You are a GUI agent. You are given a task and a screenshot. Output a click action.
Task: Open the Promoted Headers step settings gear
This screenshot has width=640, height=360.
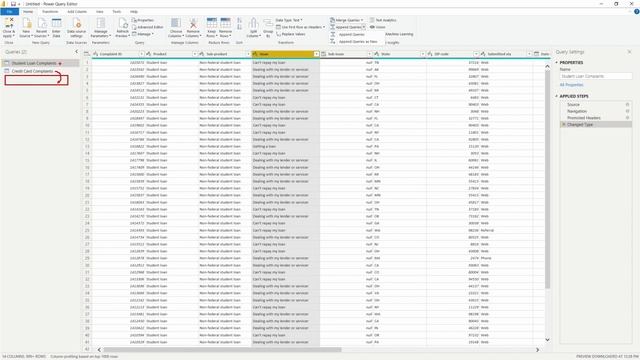[627, 118]
